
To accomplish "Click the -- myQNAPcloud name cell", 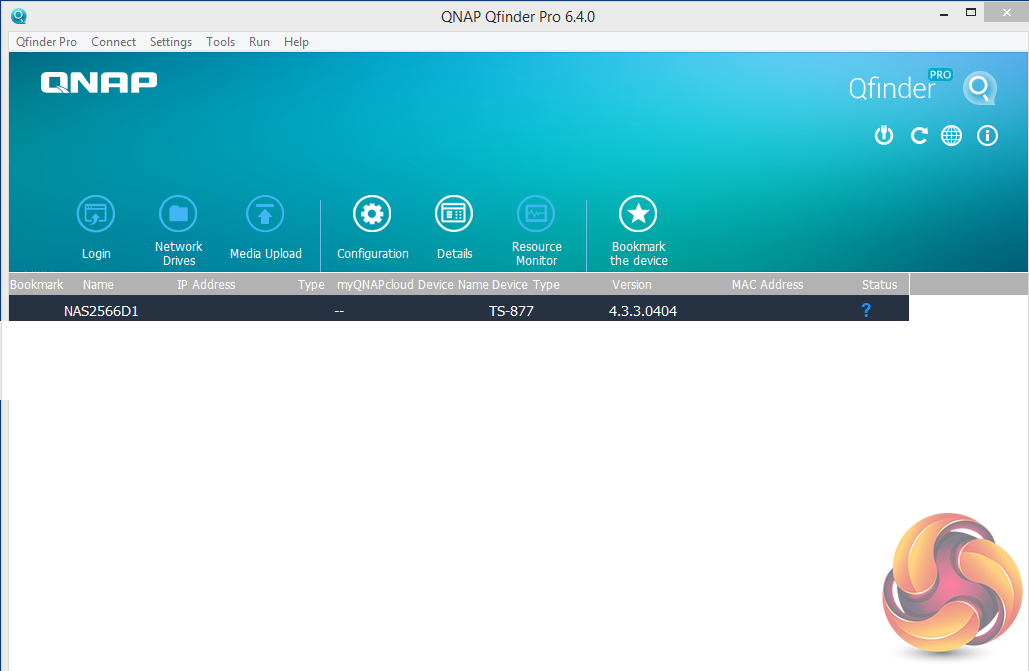I will click(339, 311).
